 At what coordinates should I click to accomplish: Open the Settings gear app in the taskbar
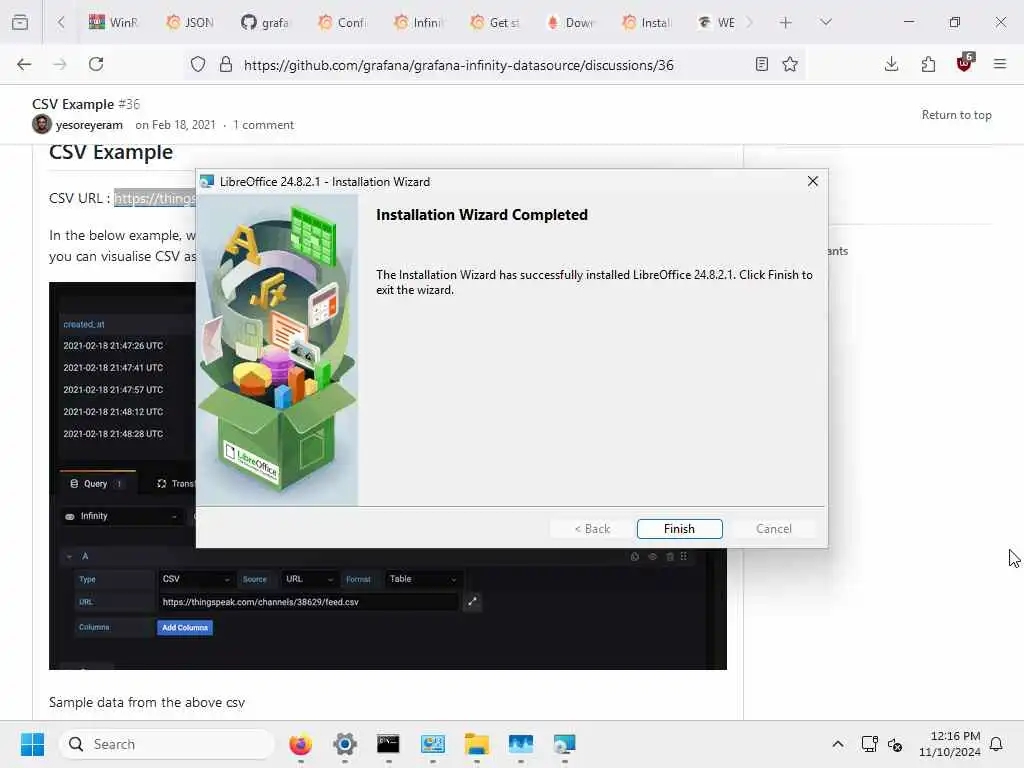click(345, 744)
